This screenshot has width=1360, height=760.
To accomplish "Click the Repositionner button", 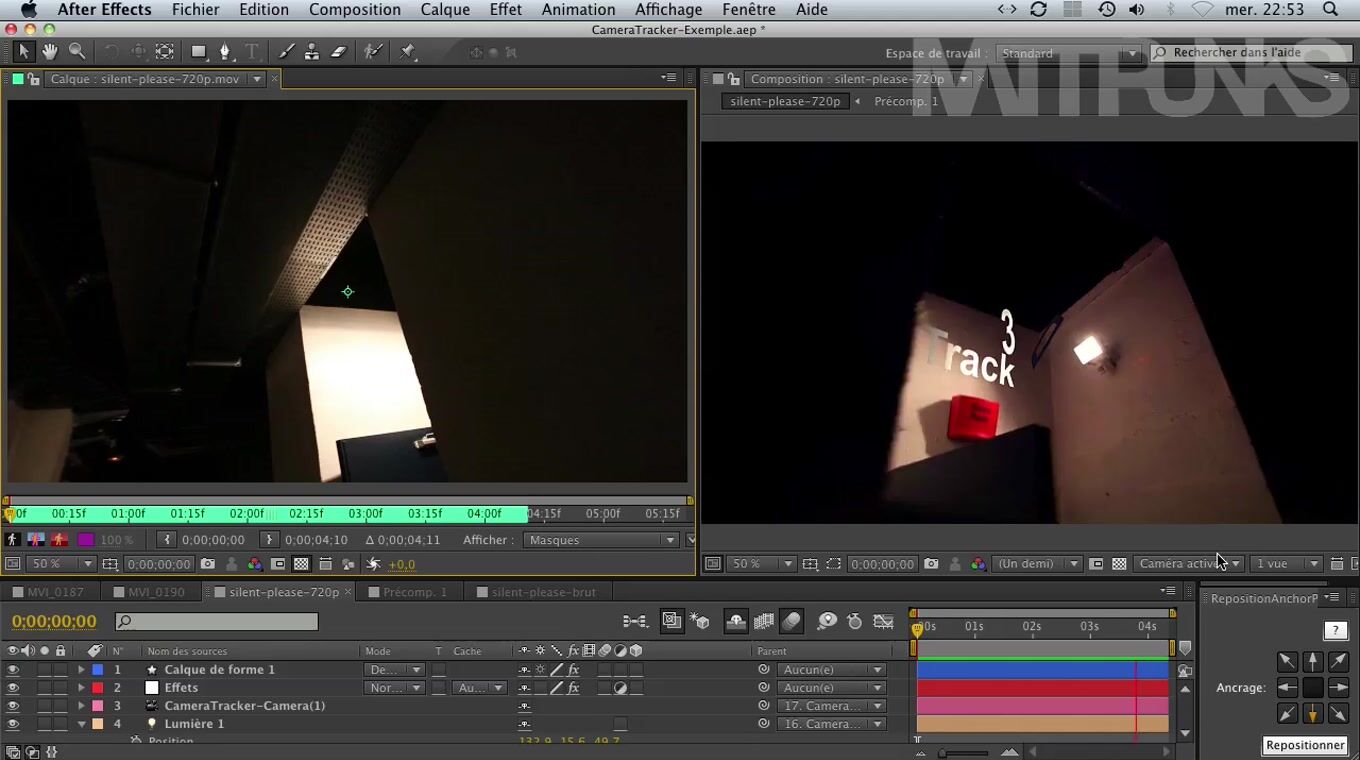I will click(x=1305, y=745).
